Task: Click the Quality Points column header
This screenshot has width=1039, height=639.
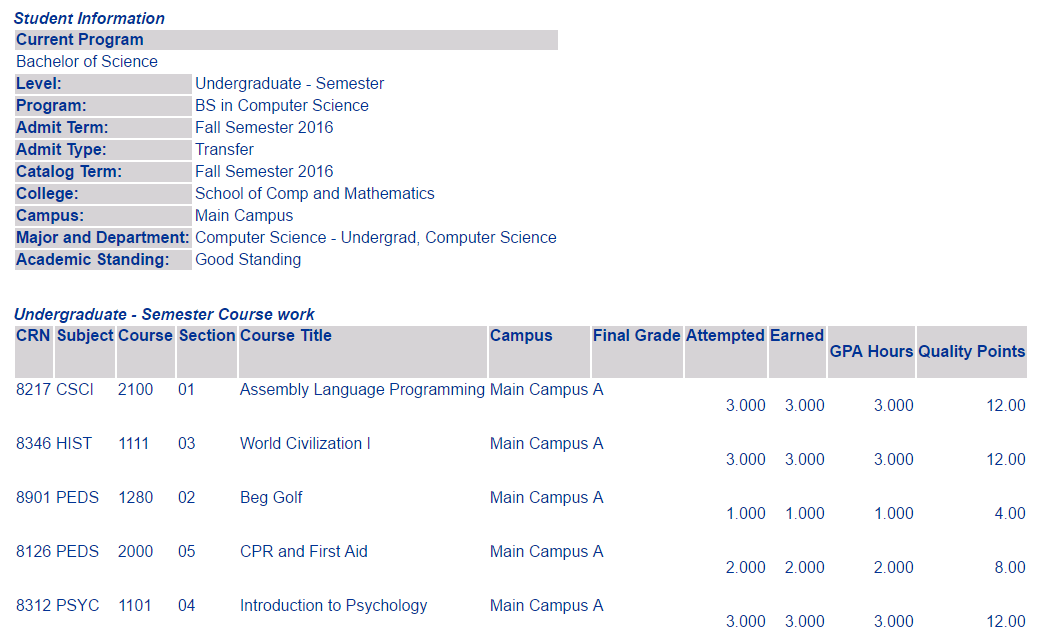Action: (x=971, y=351)
